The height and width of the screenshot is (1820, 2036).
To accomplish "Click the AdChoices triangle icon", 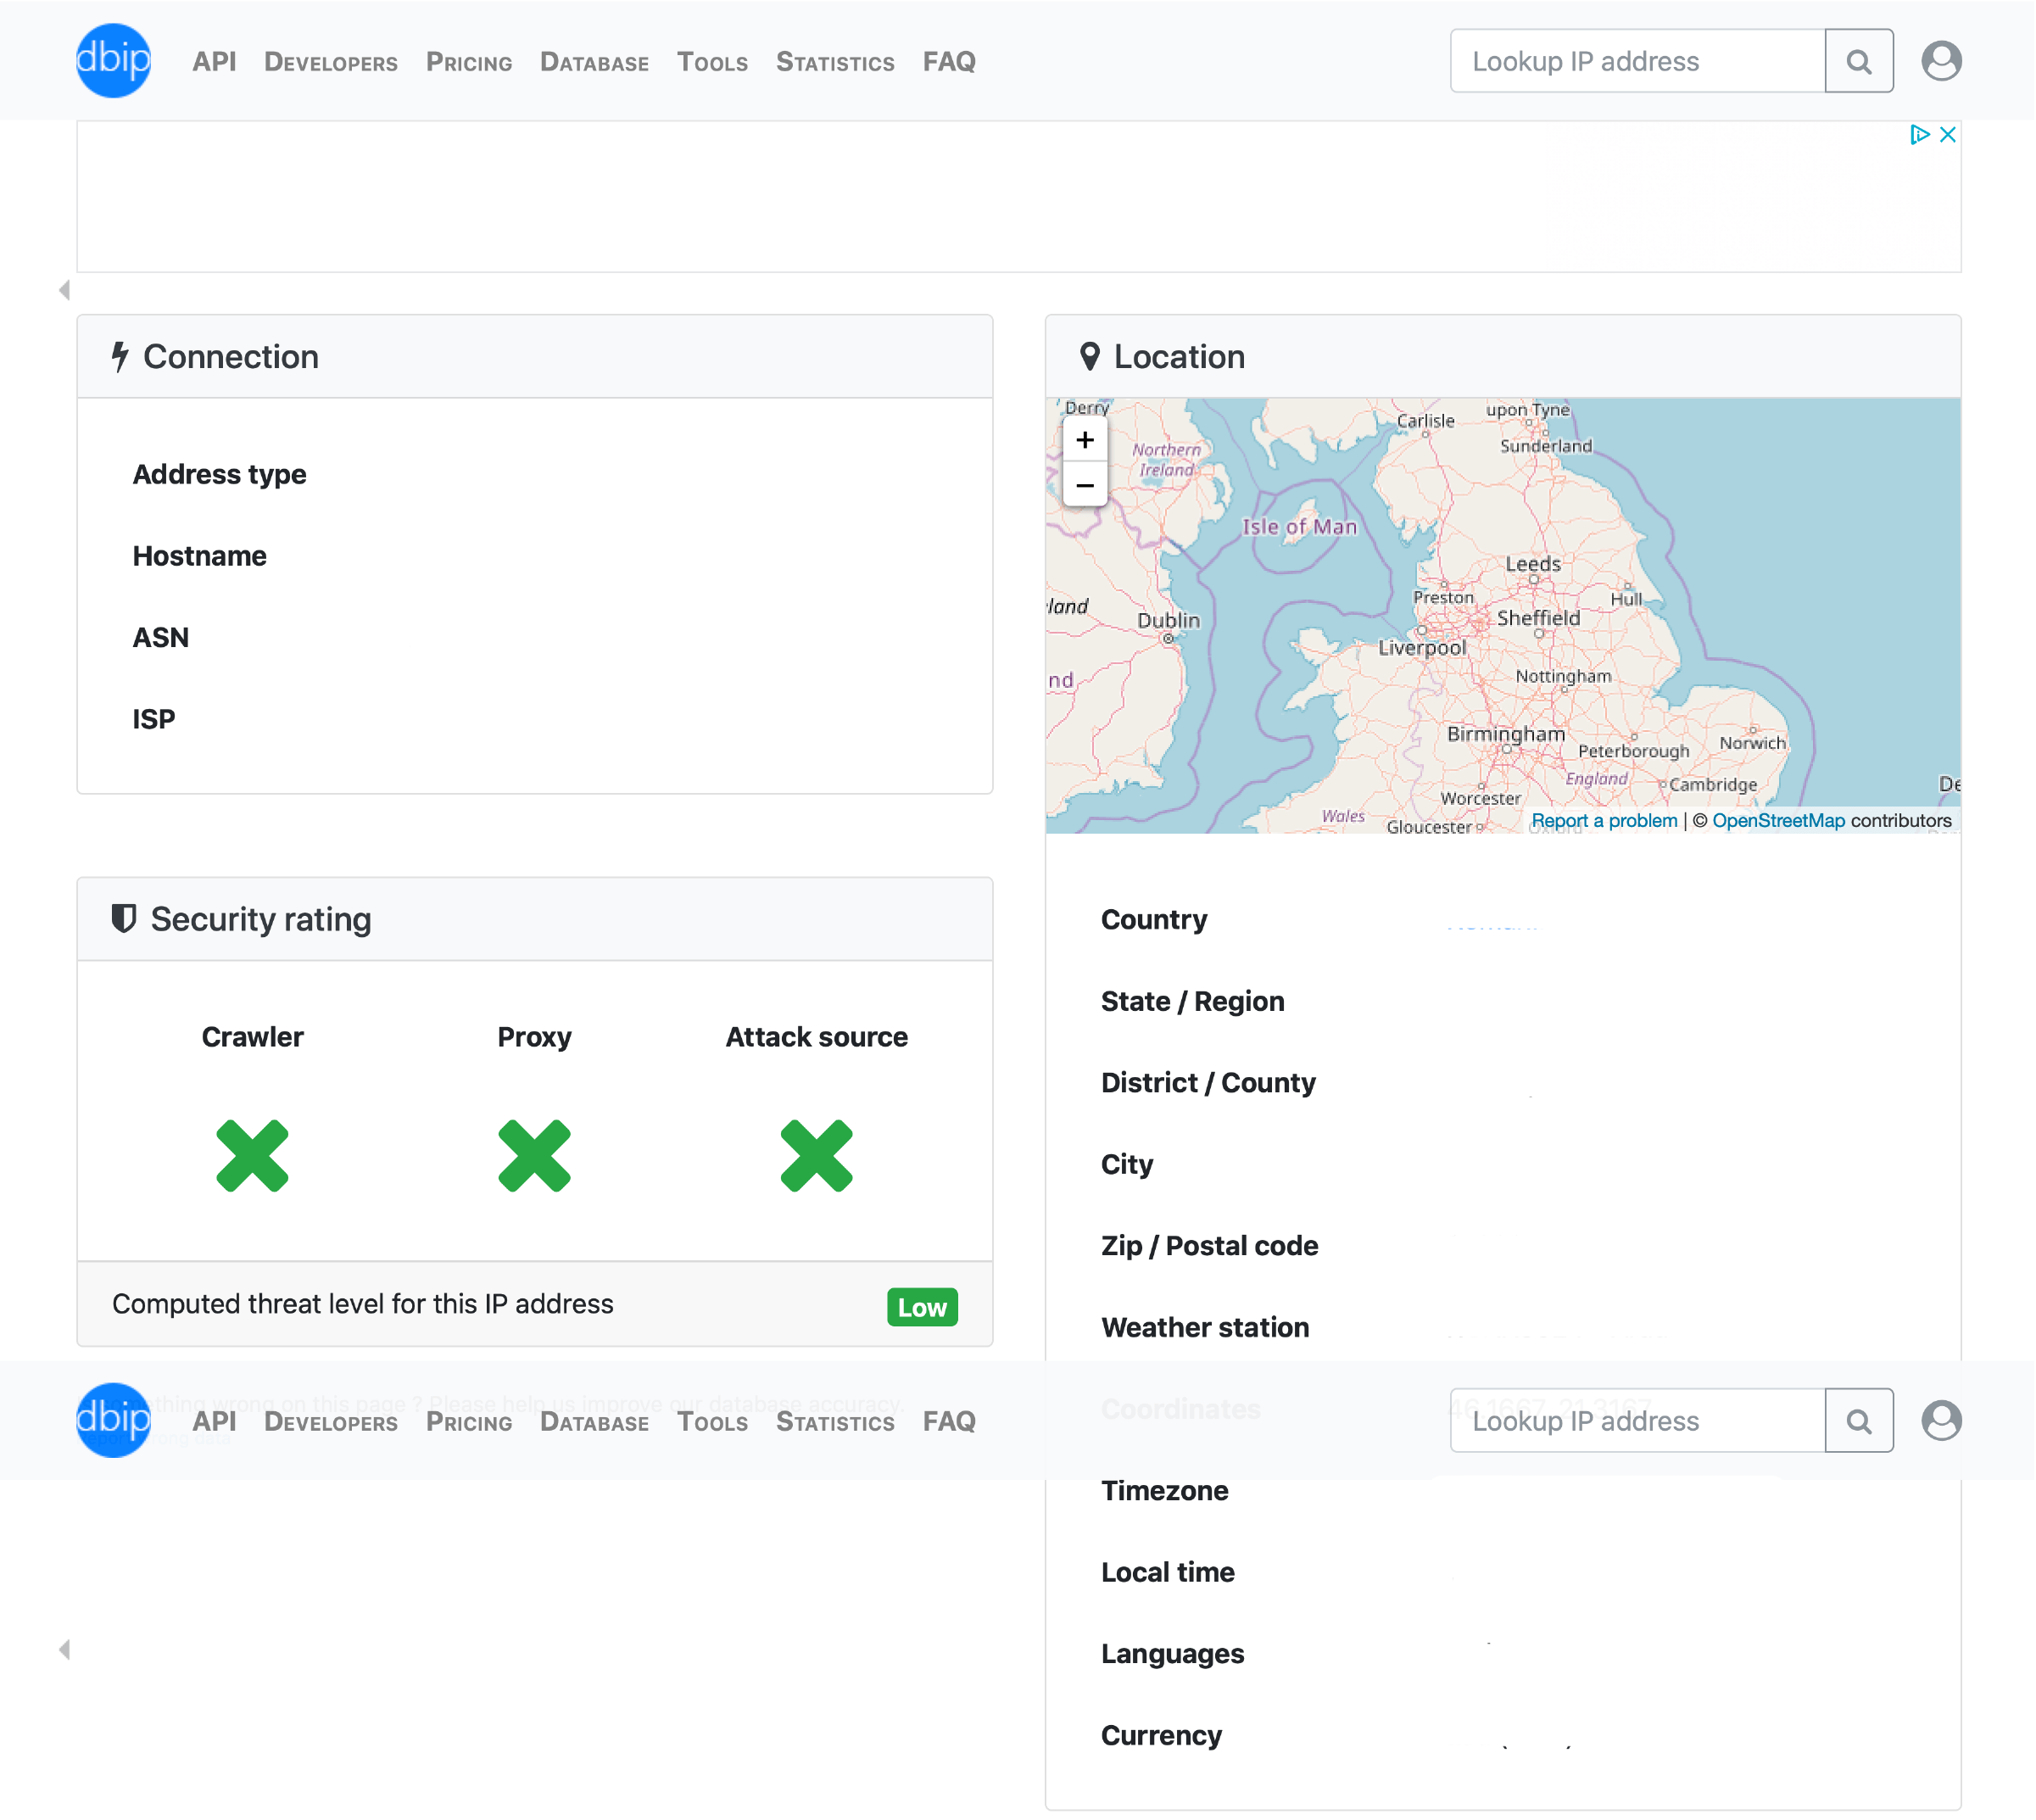I will pos(1919,135).
